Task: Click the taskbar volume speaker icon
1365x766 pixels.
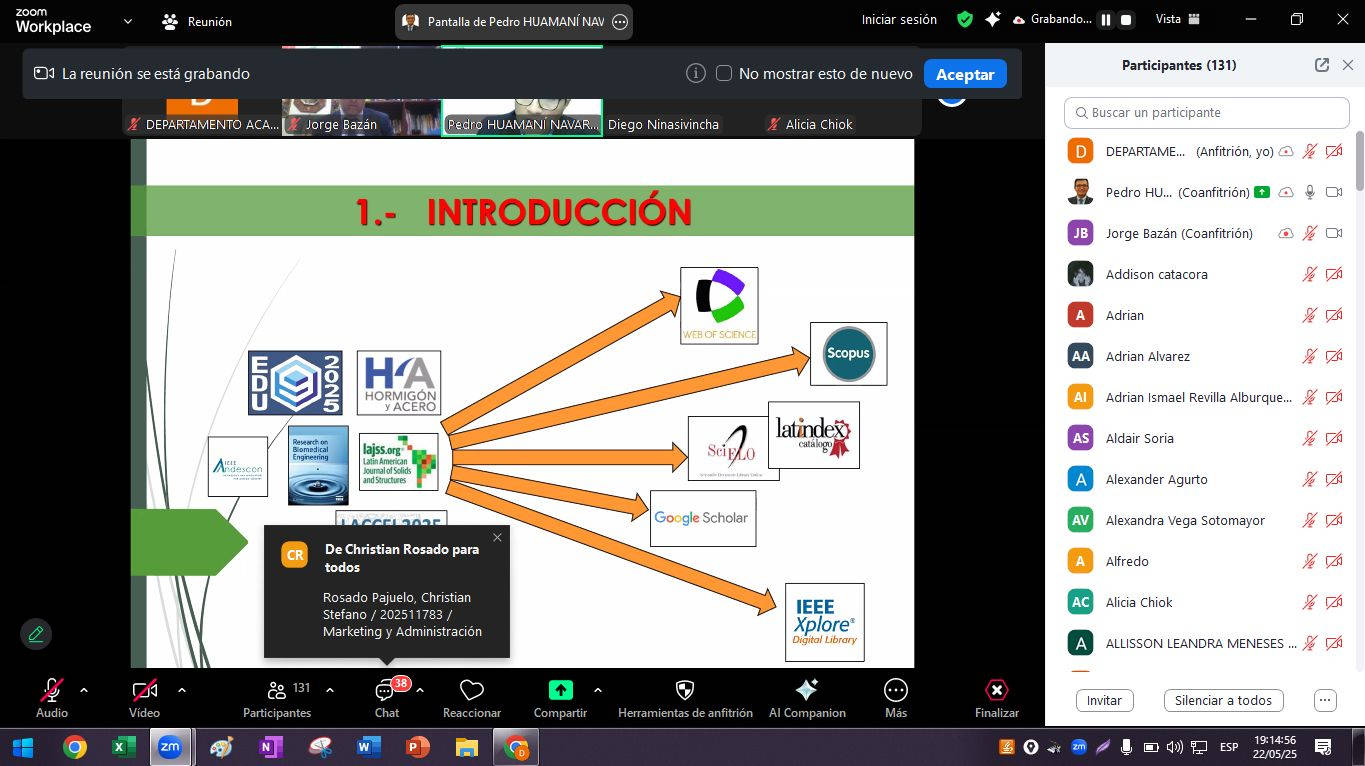Action: point(1174,747)
